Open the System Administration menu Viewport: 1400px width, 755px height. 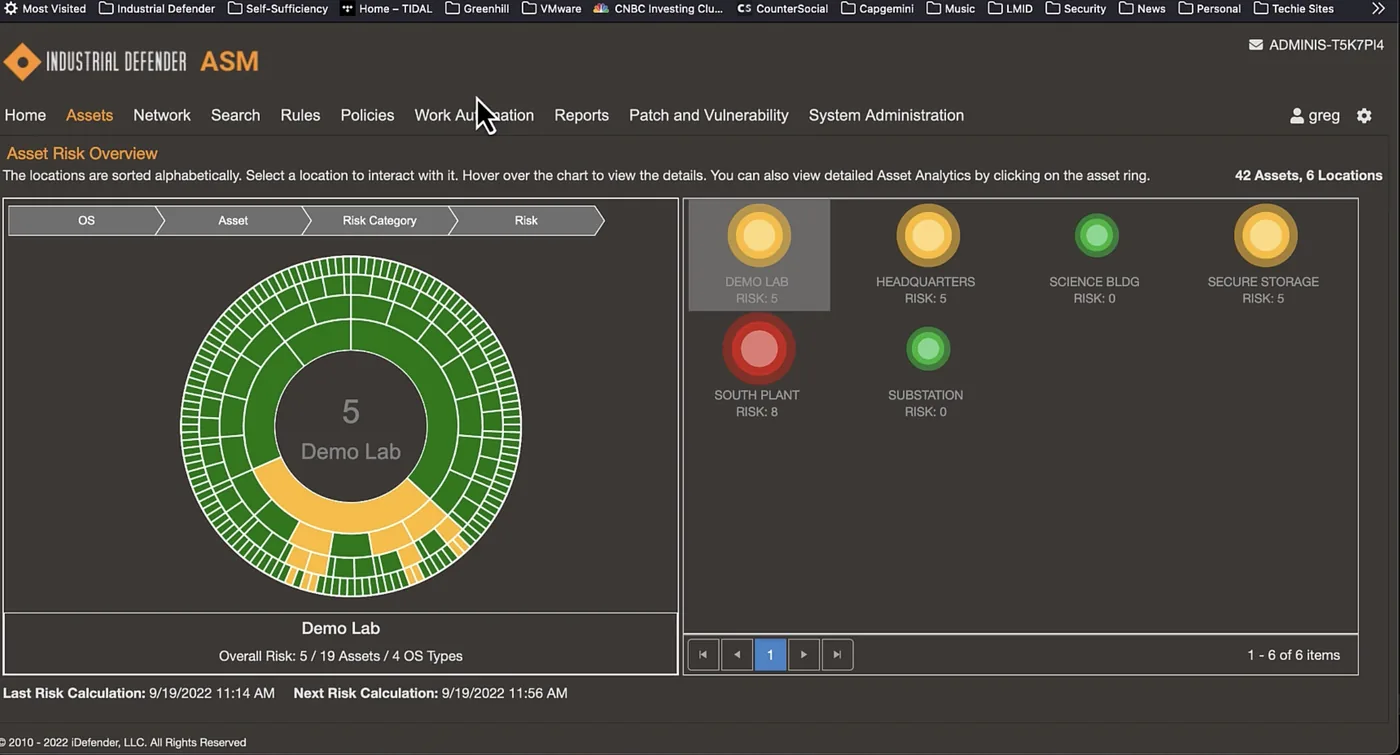click(886, 115)
